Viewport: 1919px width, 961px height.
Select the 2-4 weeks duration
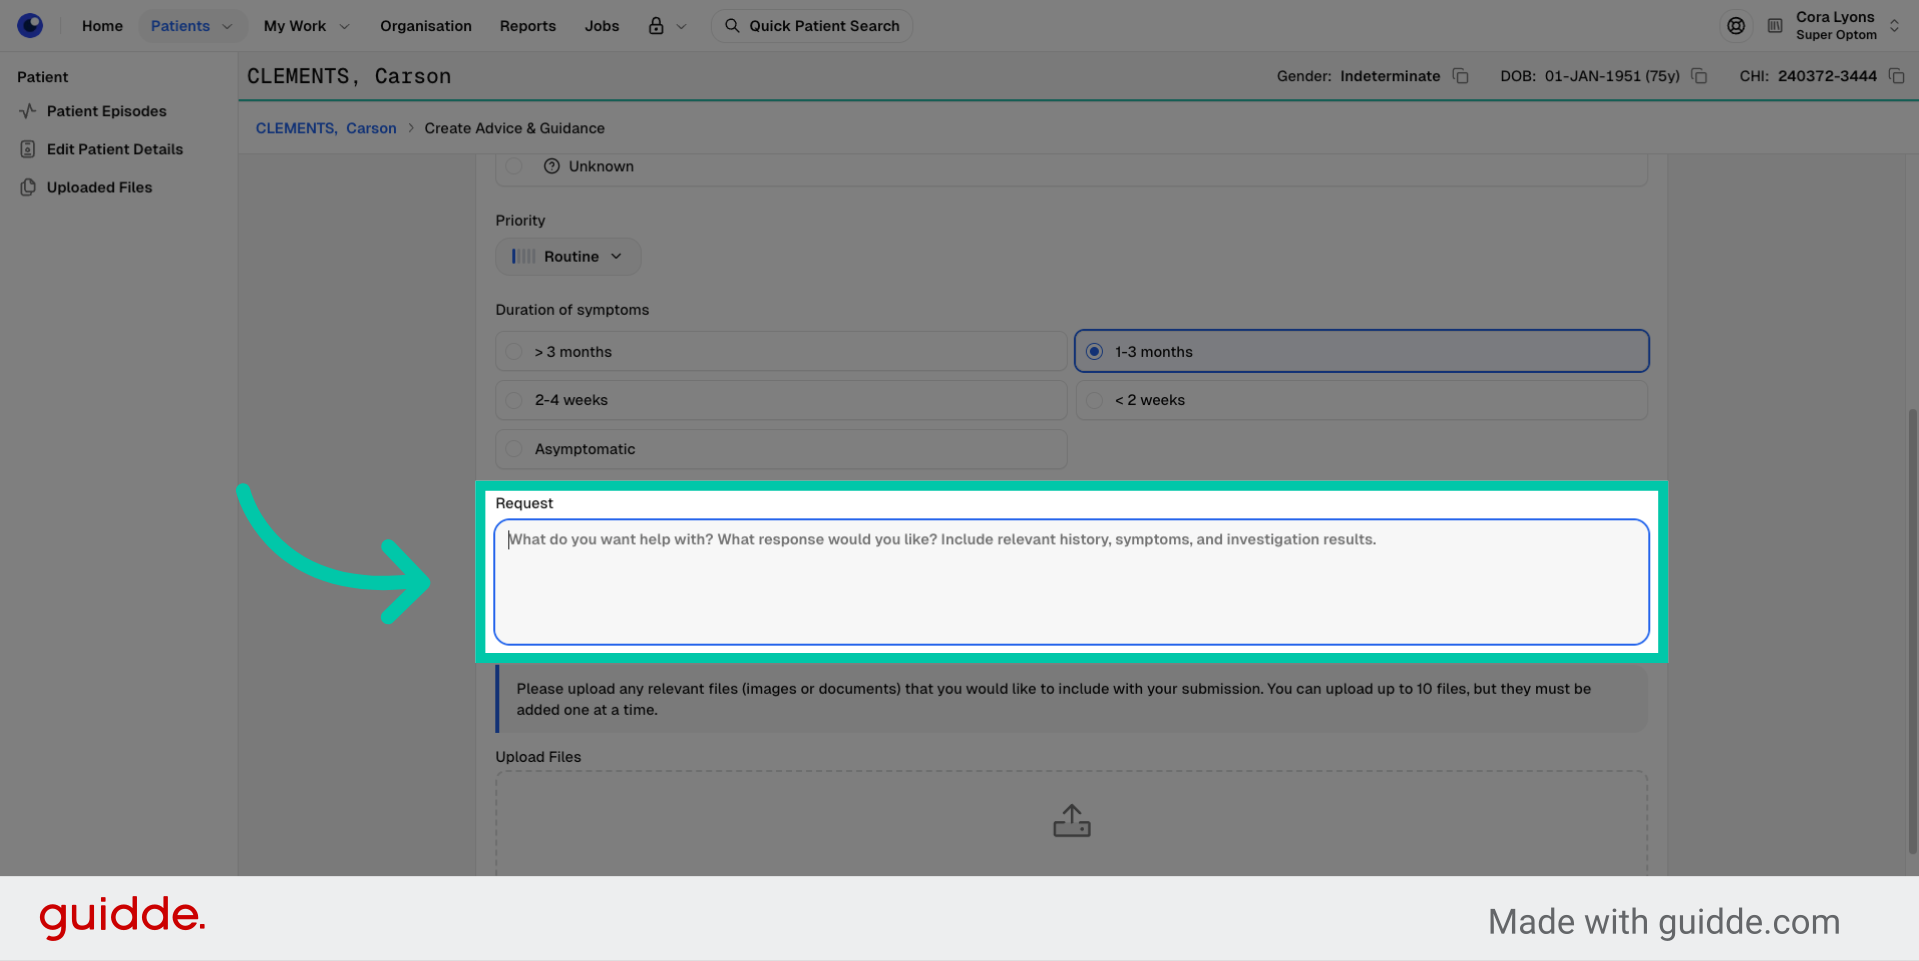[781, 400]
